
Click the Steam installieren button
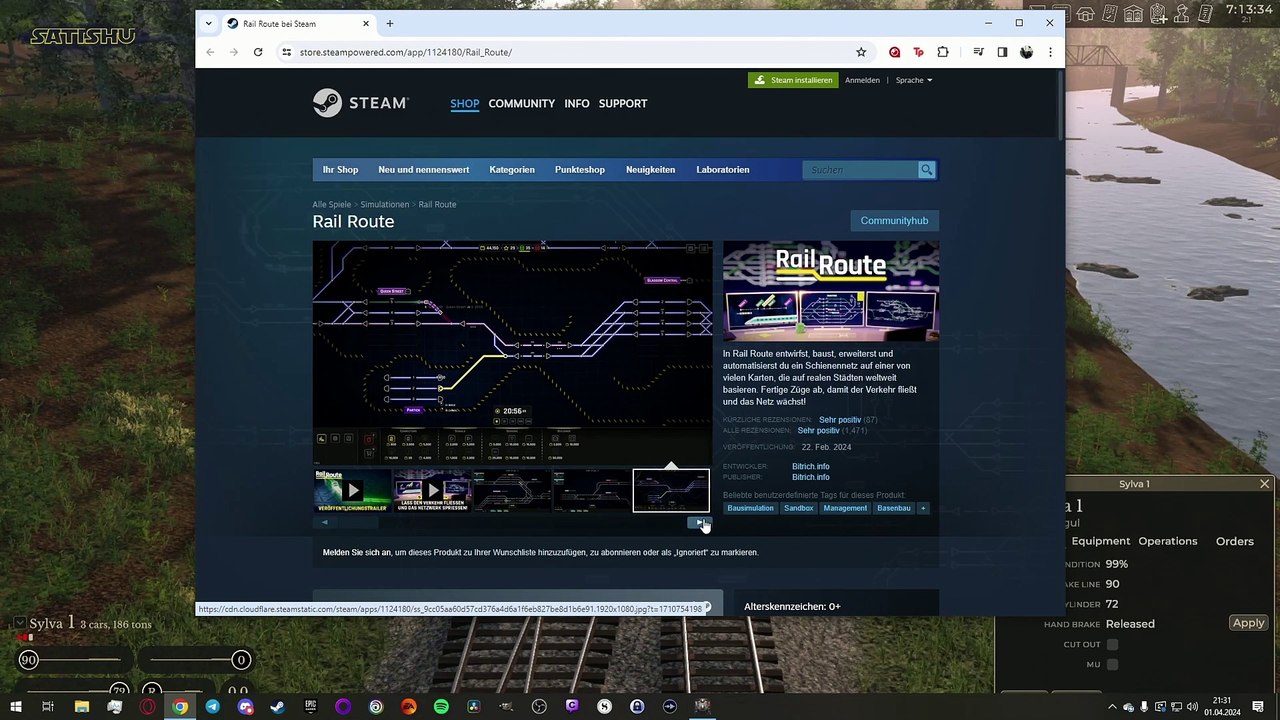coord(793,80)
